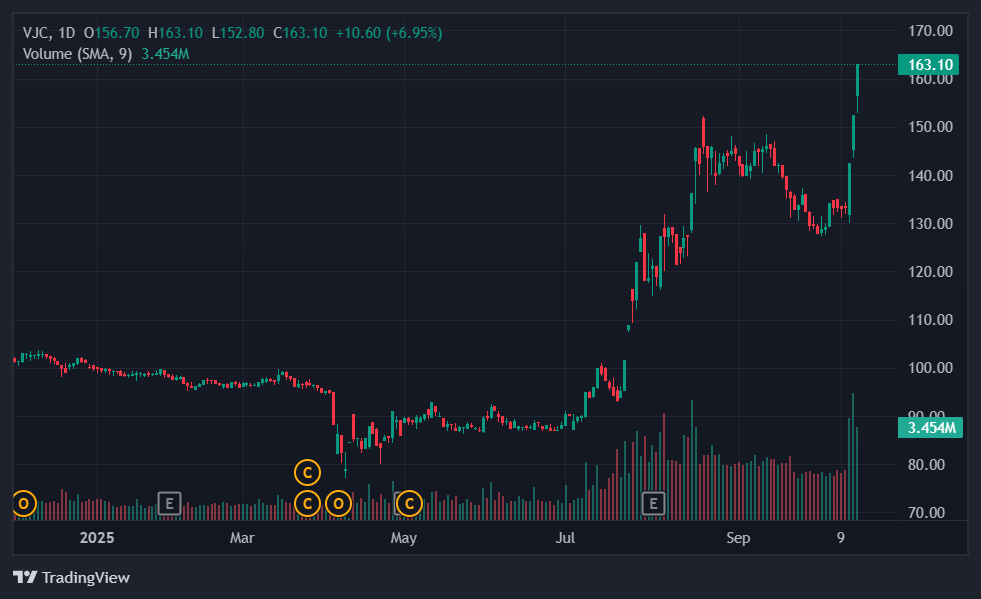This screenshot has width=981, height=599.
Task: Click the Sep label on time axis
Action: click(738, 538)
